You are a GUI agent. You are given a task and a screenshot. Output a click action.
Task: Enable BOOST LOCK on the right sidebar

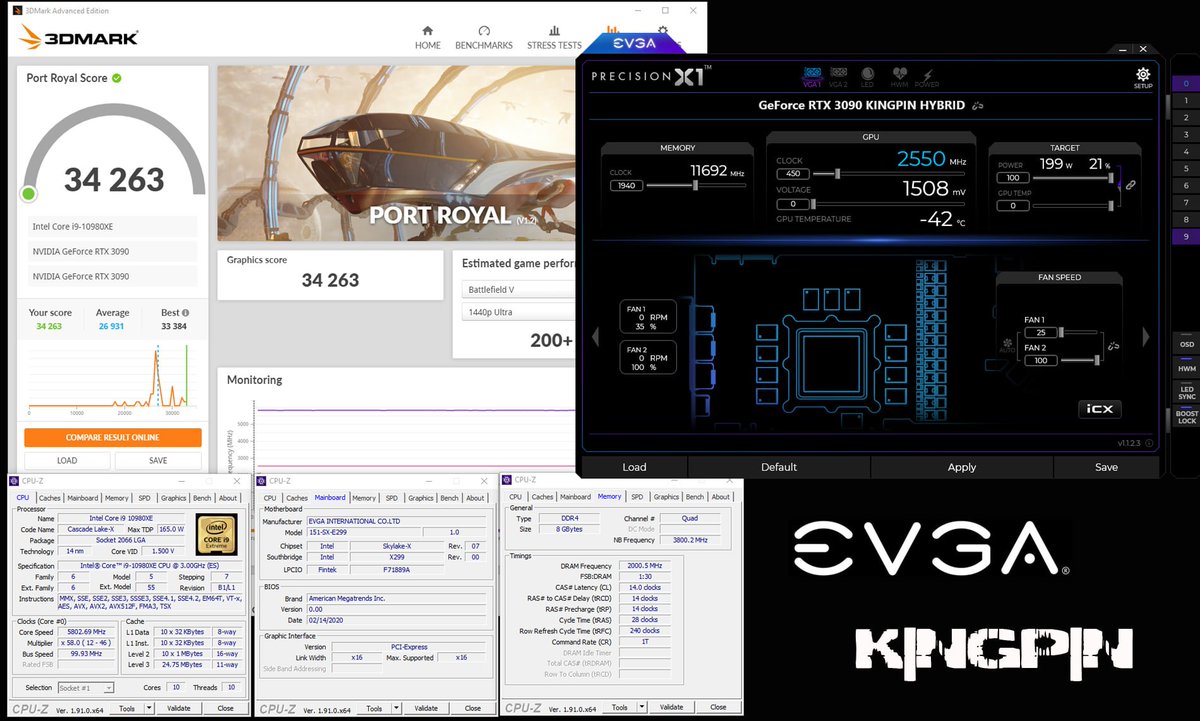point(1186,416)
